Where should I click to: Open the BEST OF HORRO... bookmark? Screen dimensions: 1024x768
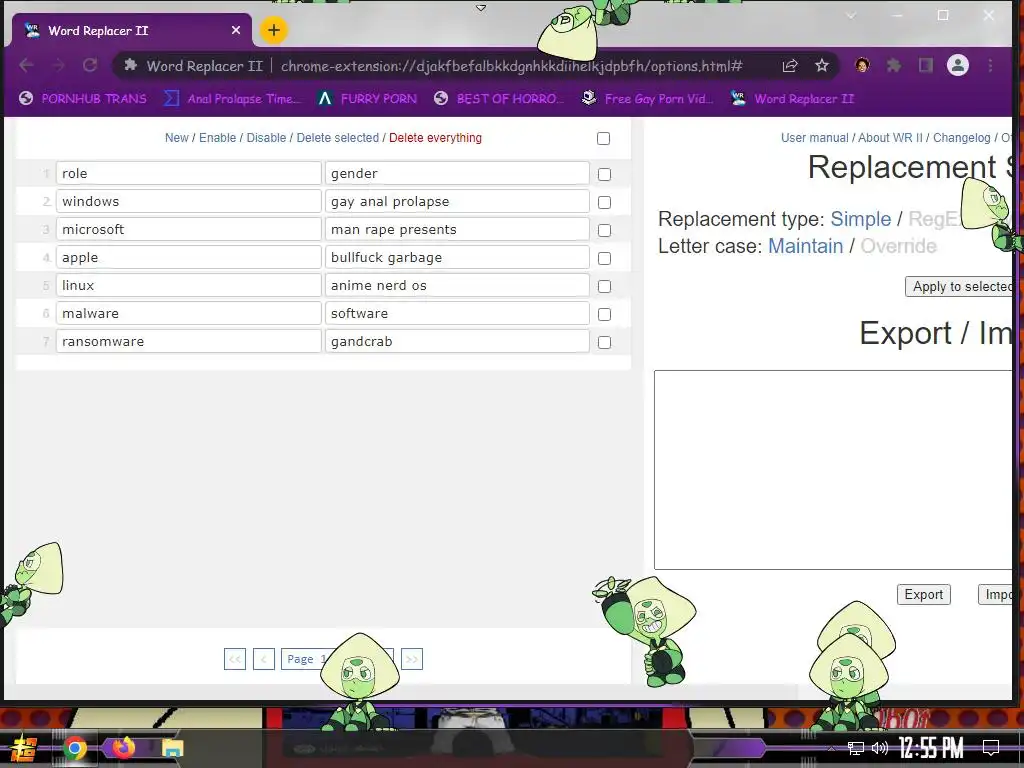click(x=498, y=99)
